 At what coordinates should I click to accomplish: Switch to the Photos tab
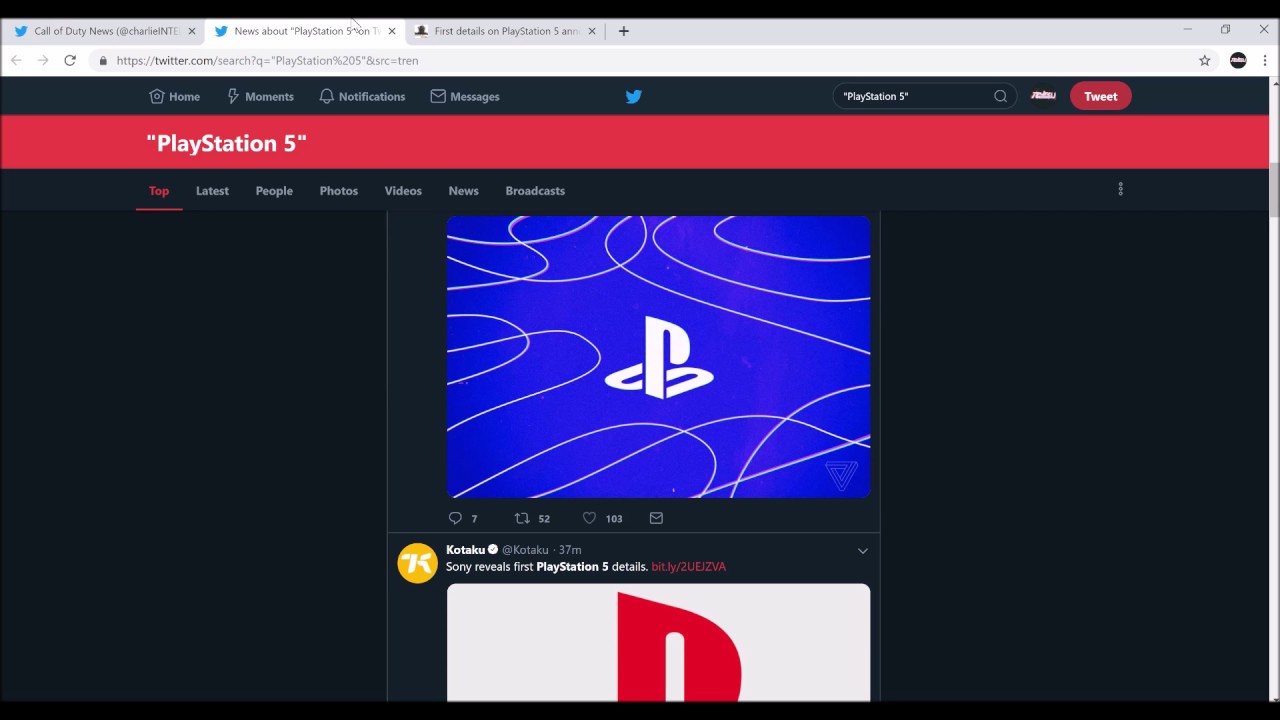coord(339,190)
